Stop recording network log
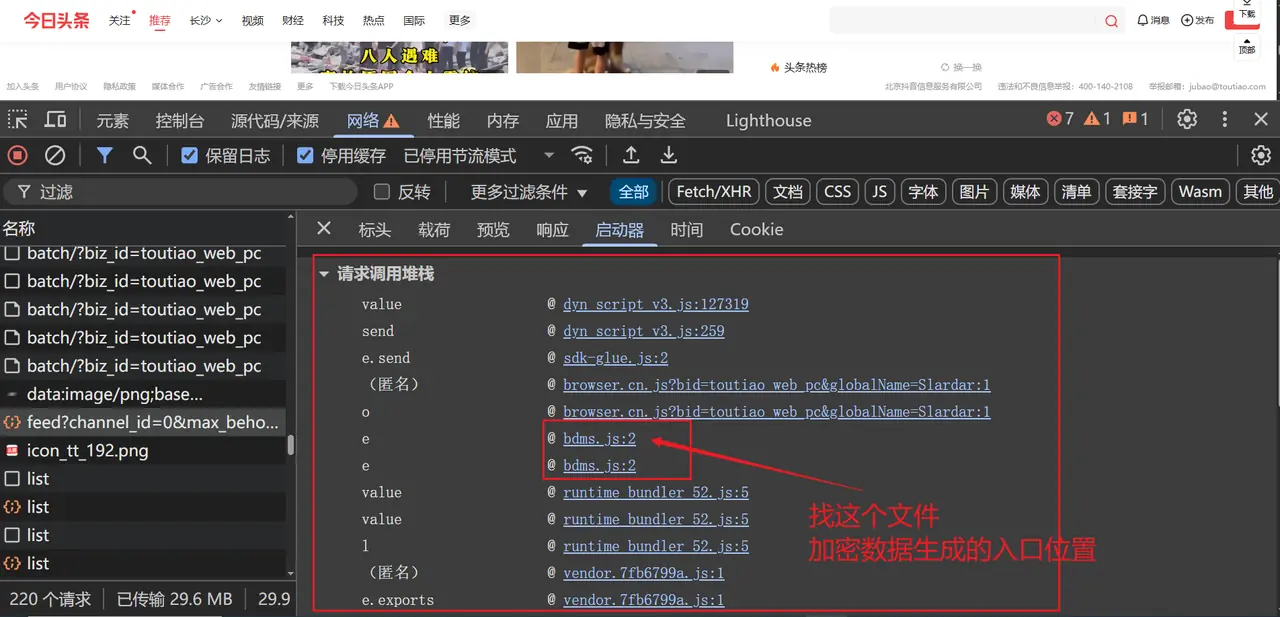Viewport: 1280px width, 617px height. (18, 155)
